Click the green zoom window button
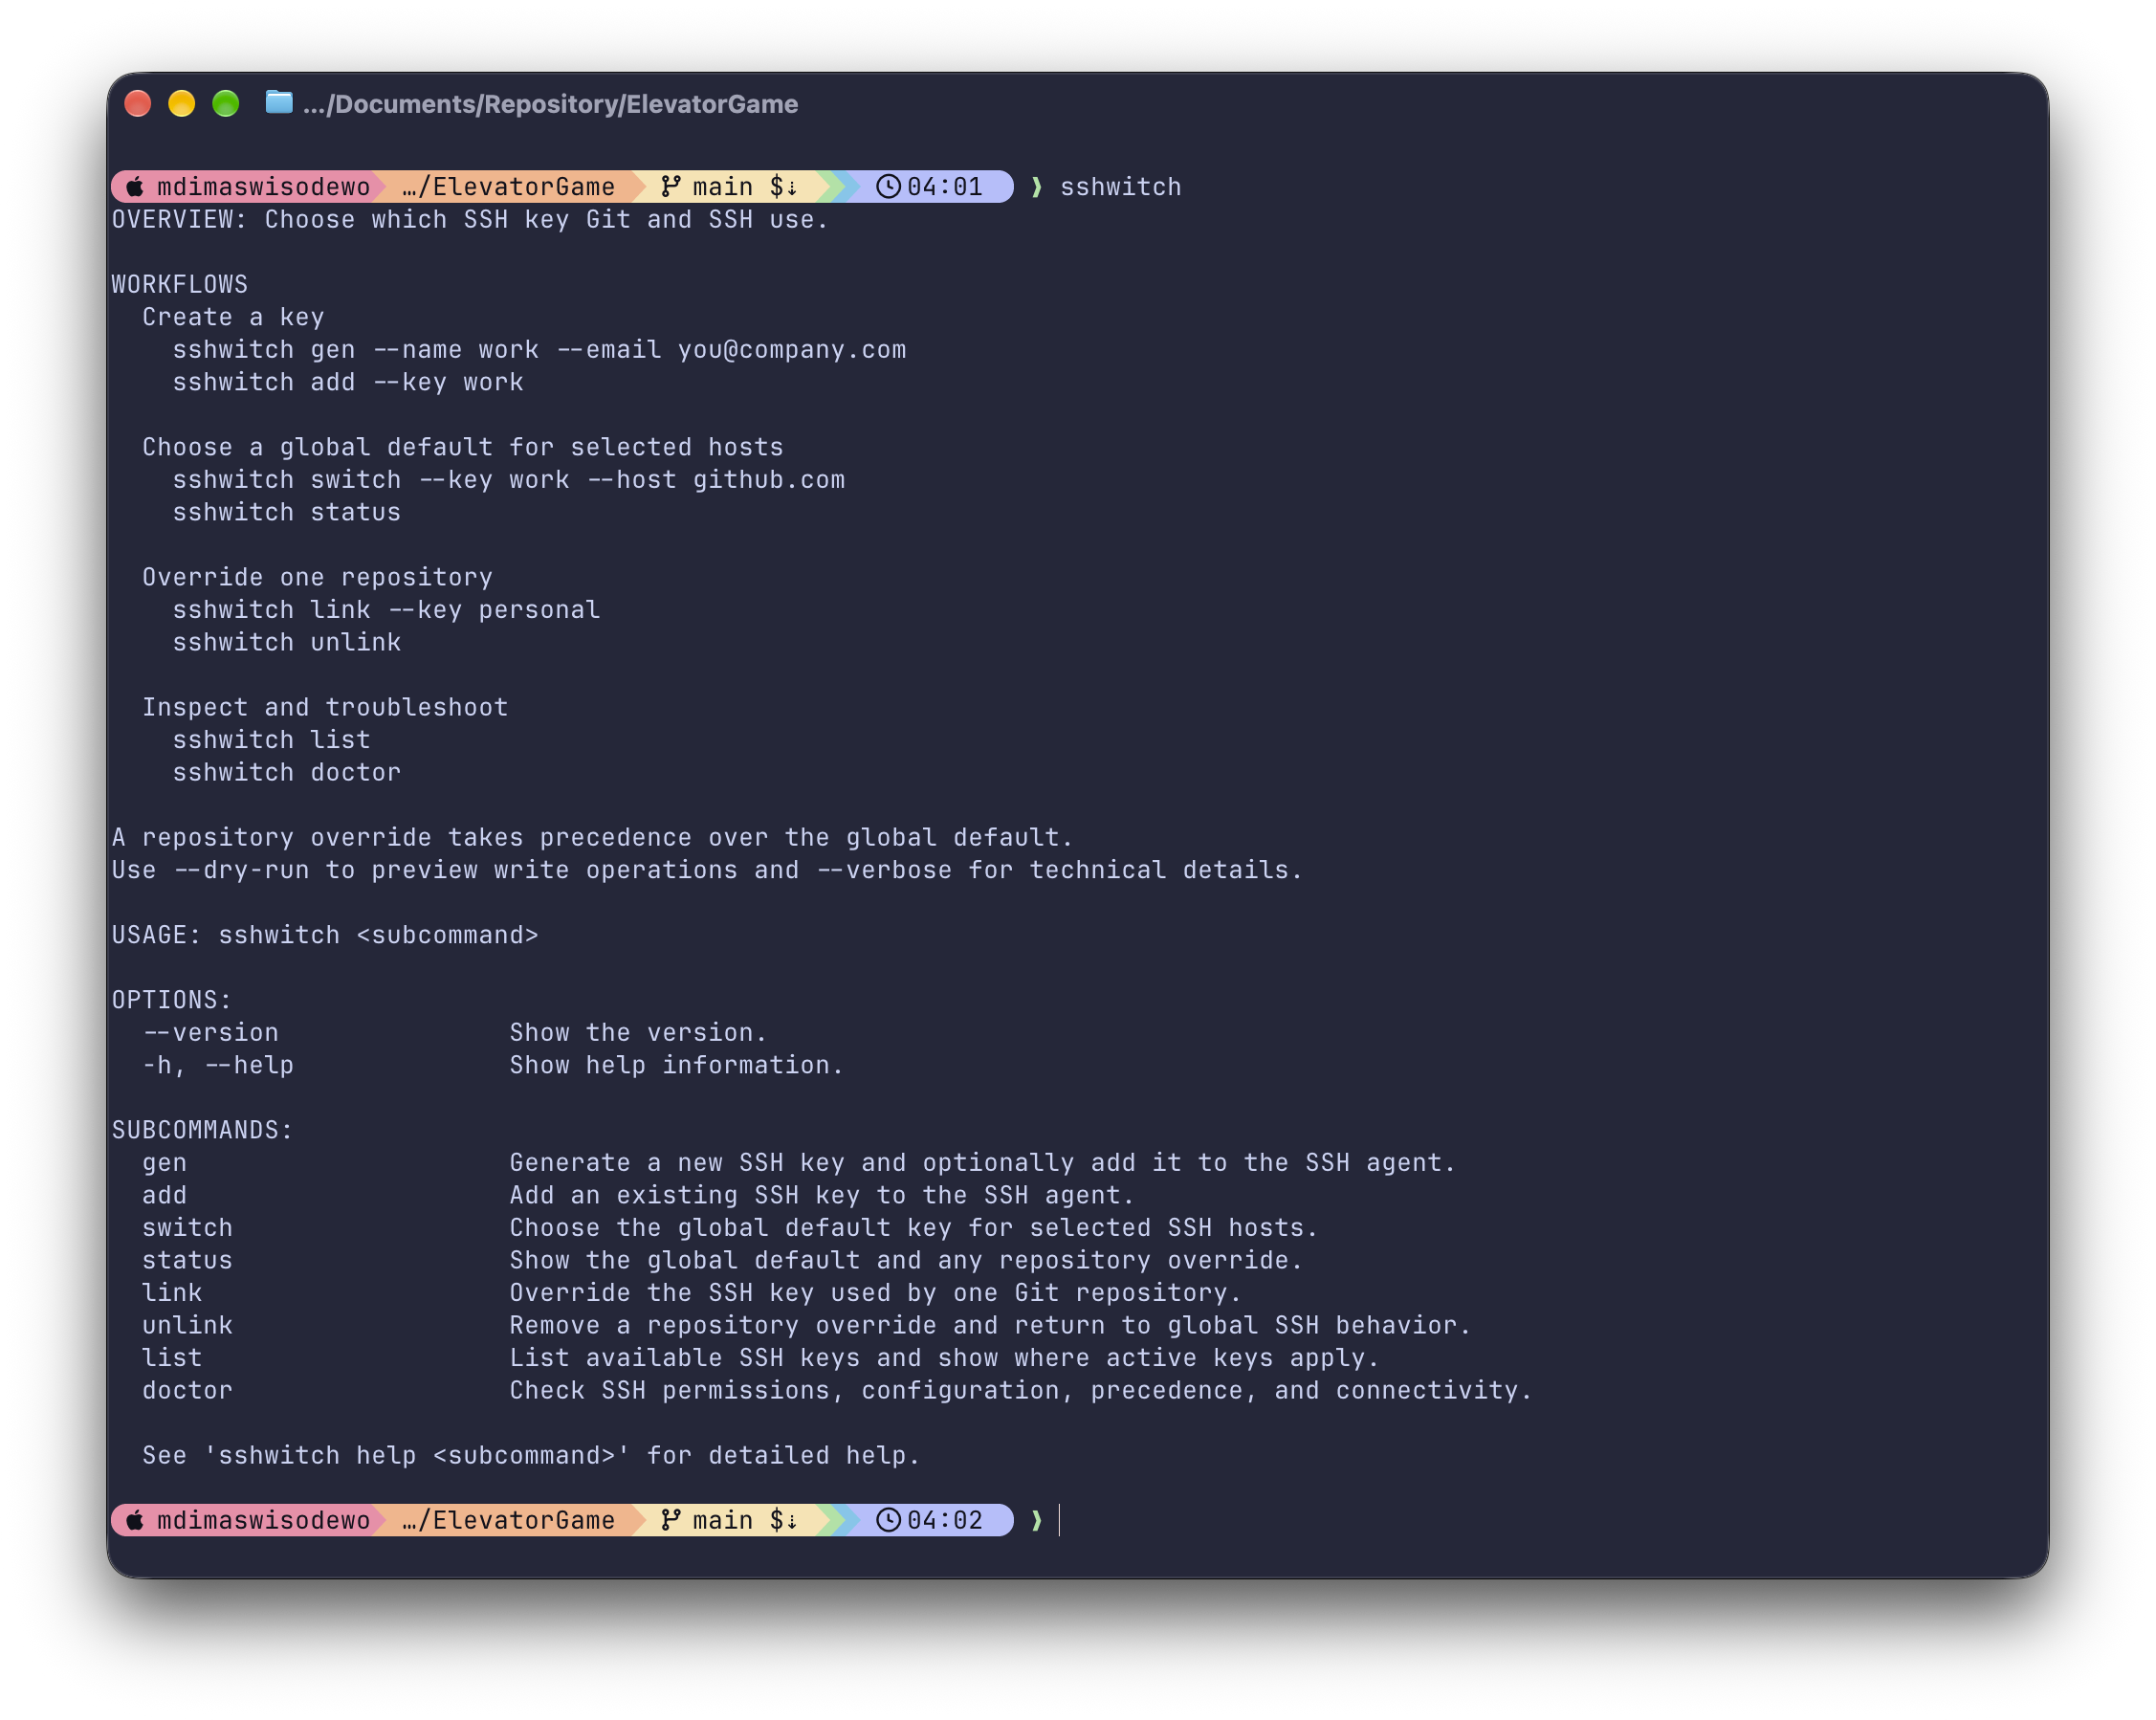The image size is (2156, 1720). coord(226,103)
